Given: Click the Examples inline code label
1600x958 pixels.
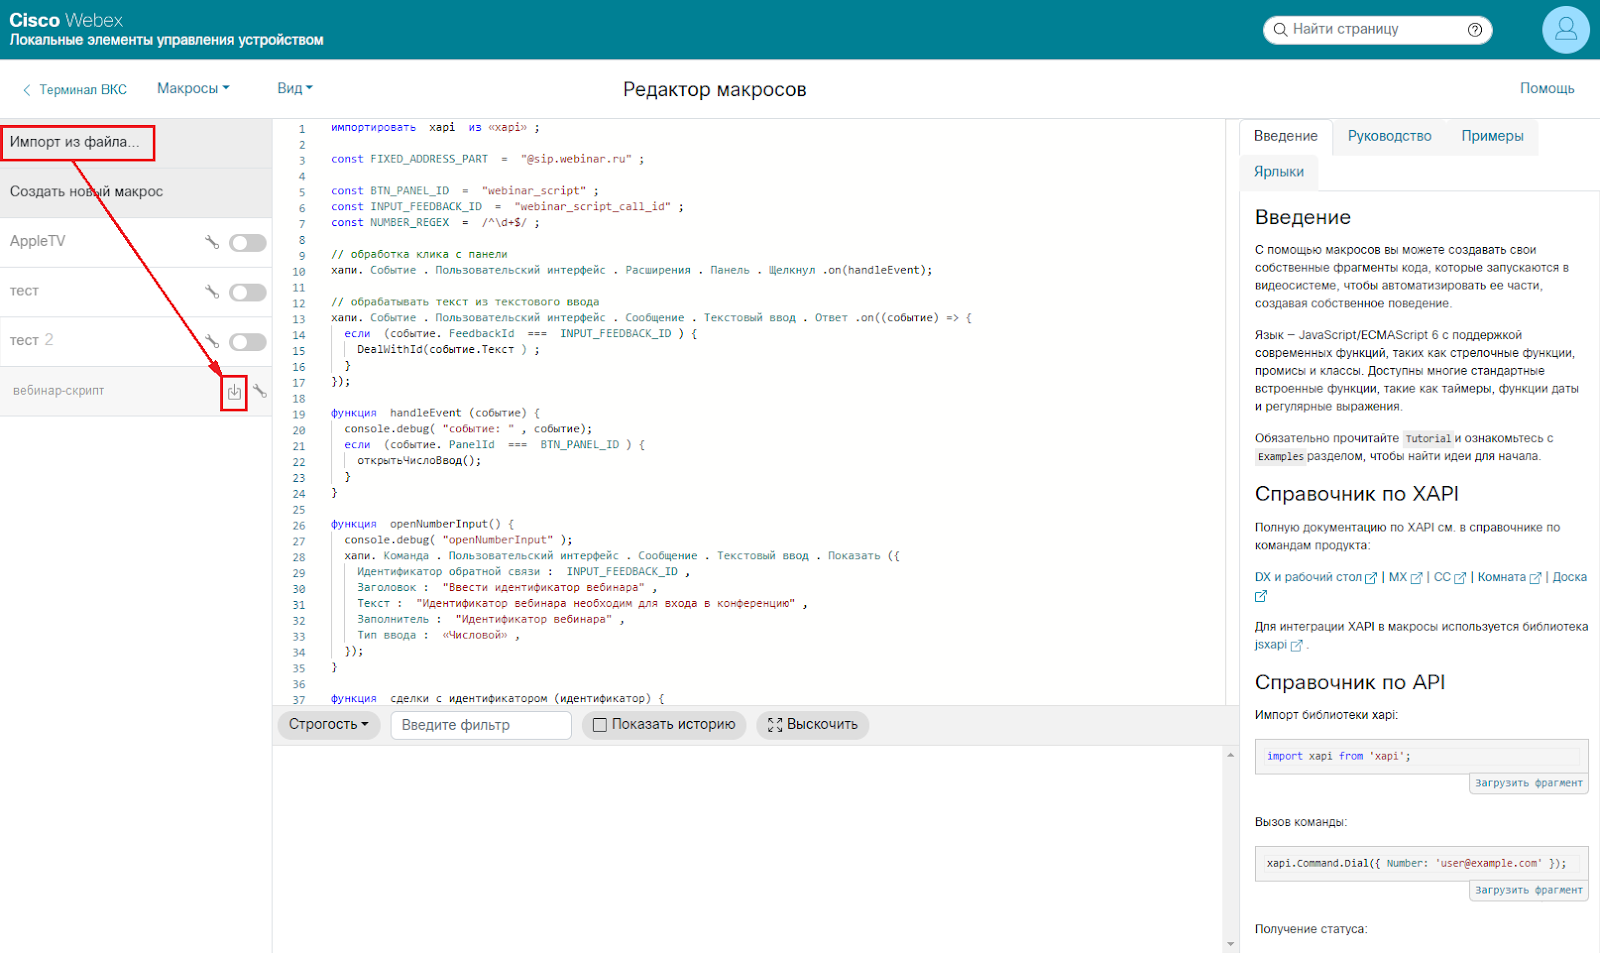Looking at the screenshot, I should click(1280, 456).
